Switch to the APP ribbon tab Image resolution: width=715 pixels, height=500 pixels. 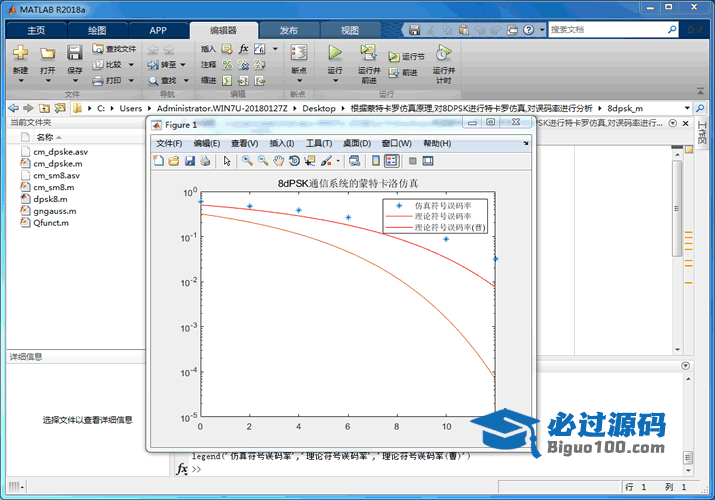click(x=158, y=31)
